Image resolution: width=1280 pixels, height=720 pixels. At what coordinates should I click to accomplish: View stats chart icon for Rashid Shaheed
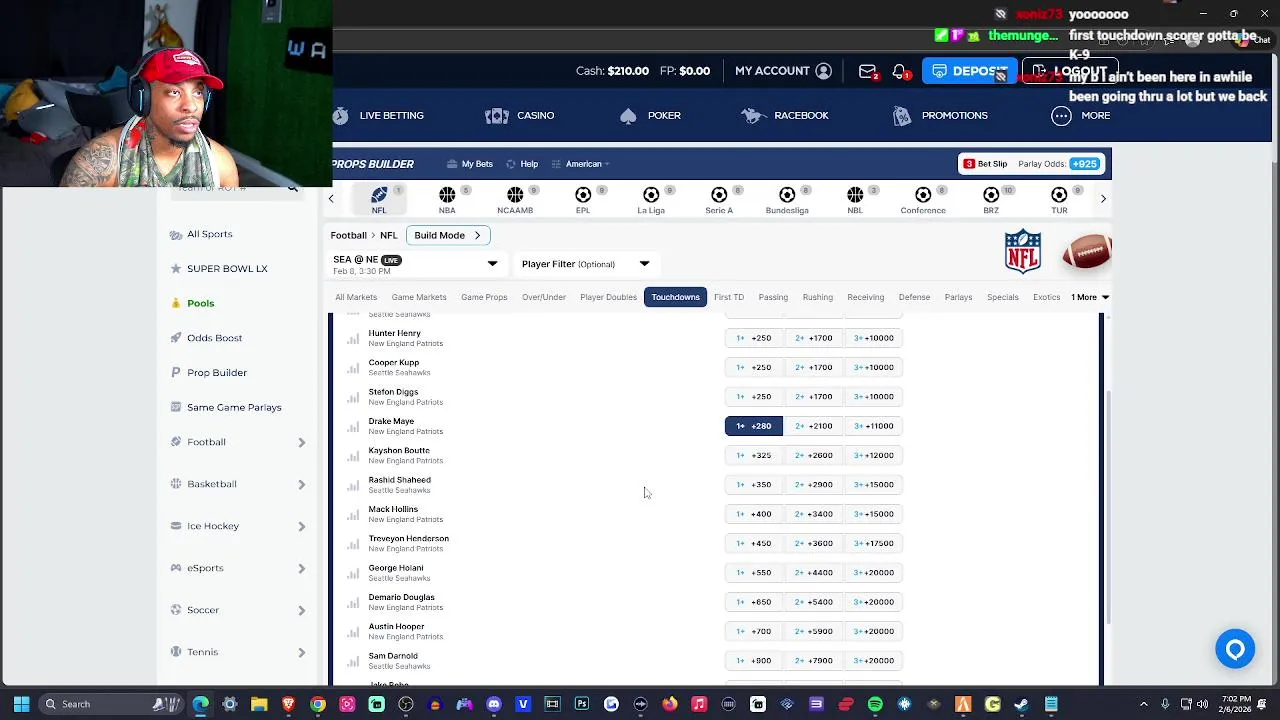pyautogui.click(x=353, y=486)
